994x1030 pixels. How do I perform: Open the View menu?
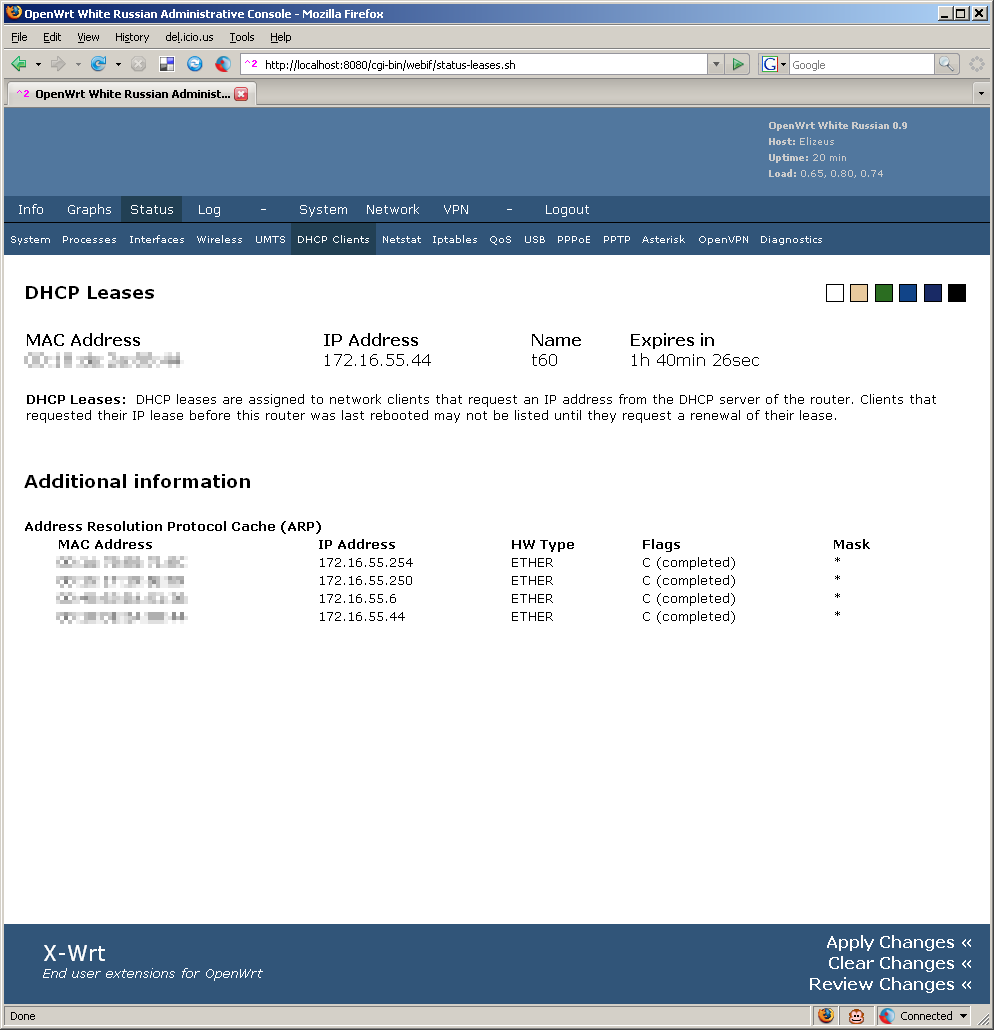88,37
